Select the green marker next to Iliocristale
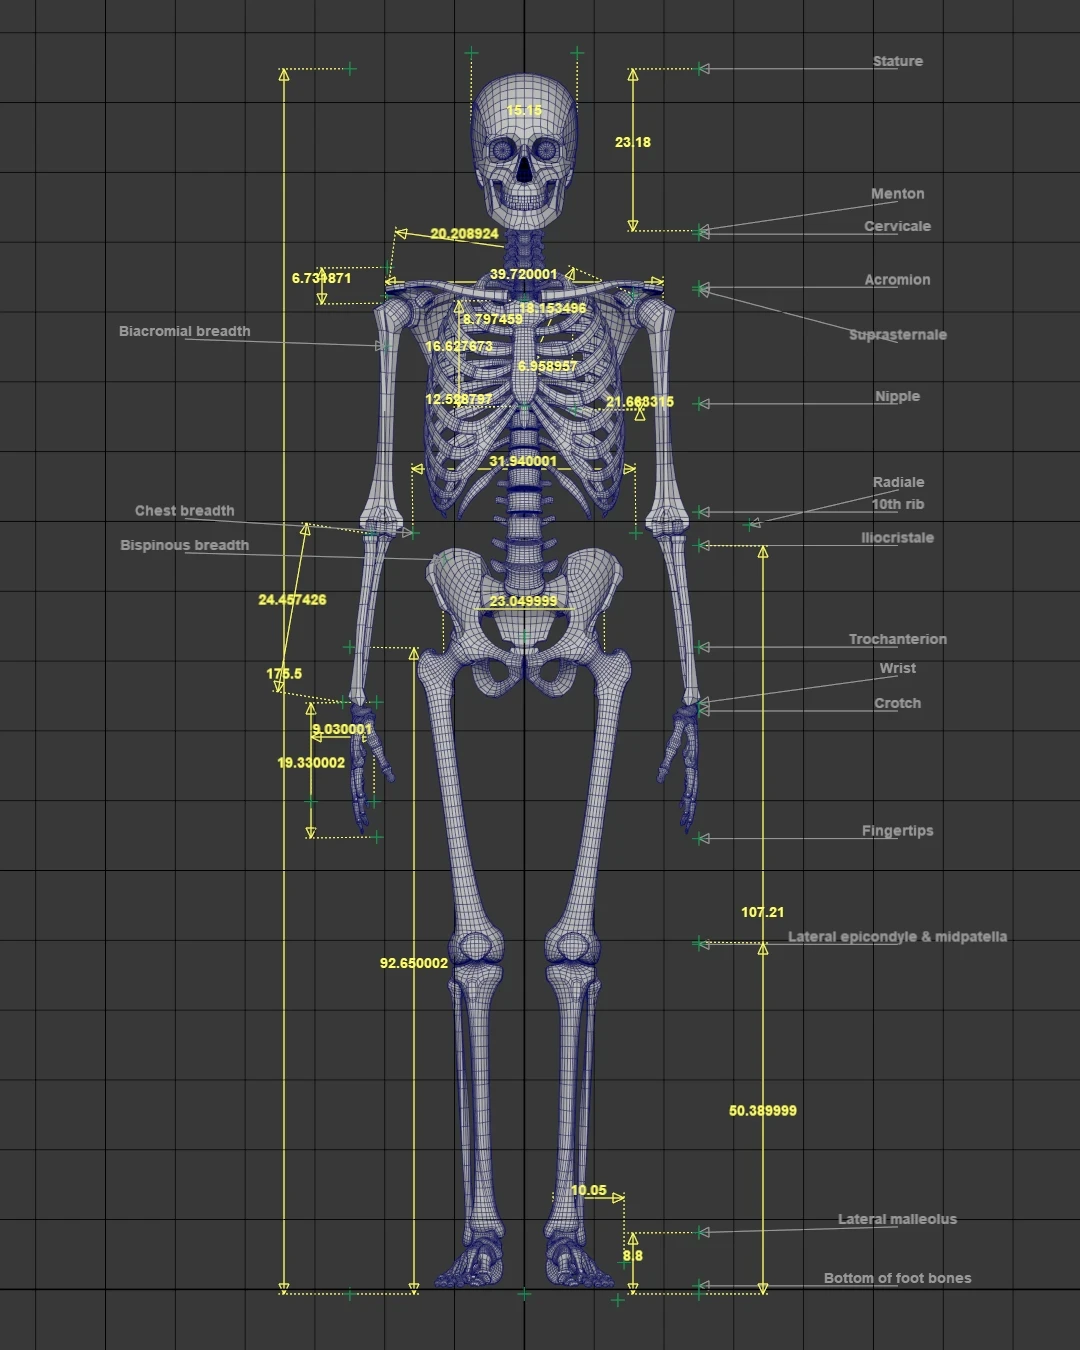This screenshot has height=1350, width=1080. pyautogui.click(x=698, y=546)
